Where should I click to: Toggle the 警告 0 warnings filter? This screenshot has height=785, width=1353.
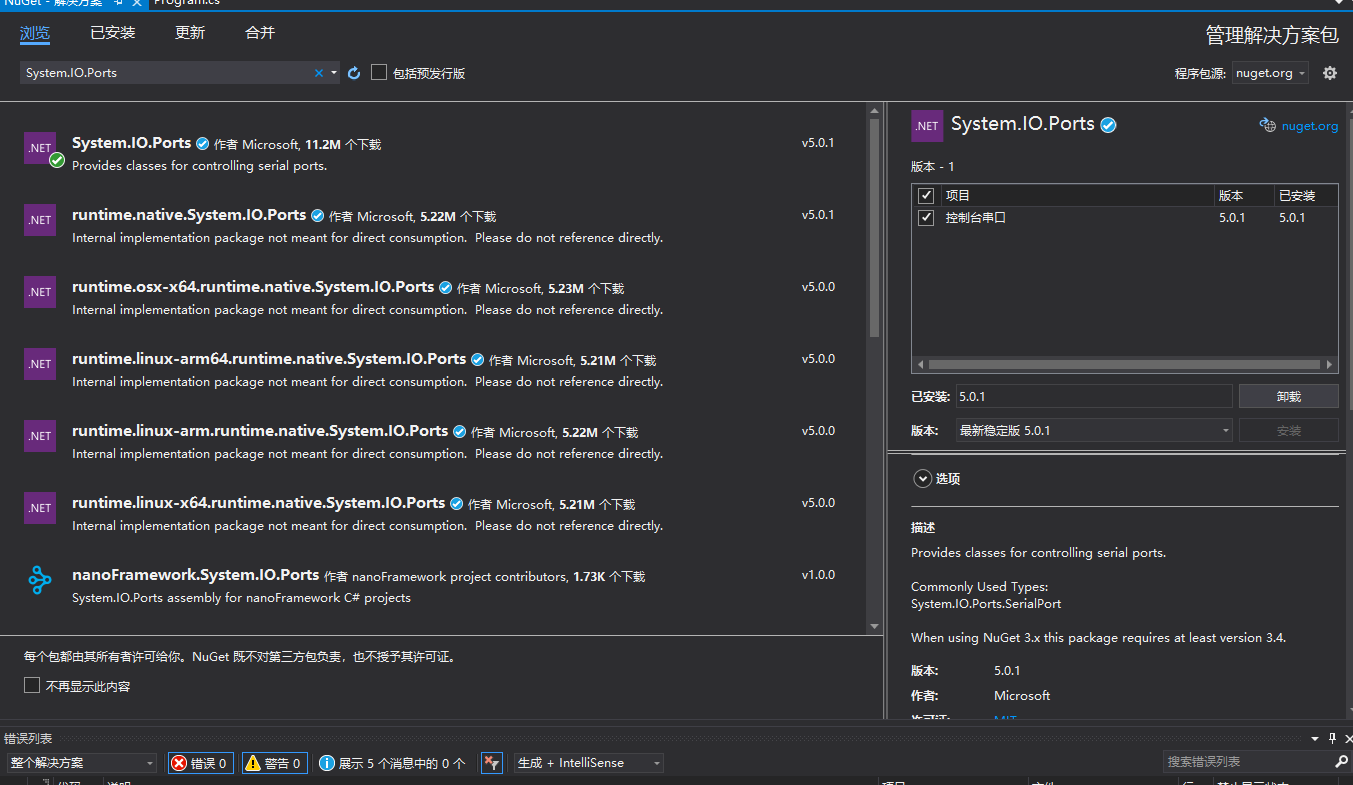274,763
